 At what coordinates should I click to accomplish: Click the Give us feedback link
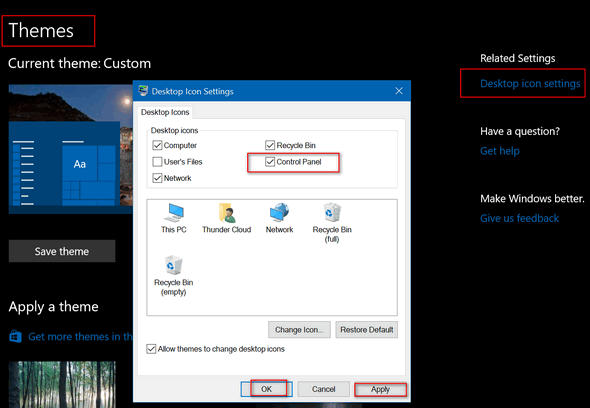519,218
